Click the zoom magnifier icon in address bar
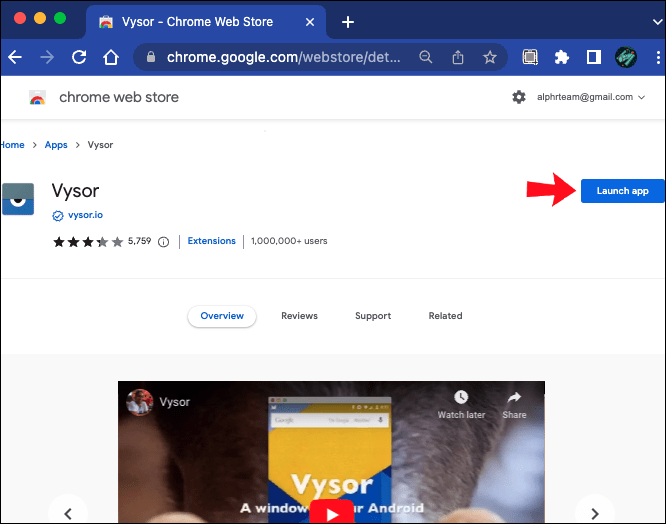 (x=426, y=57)
